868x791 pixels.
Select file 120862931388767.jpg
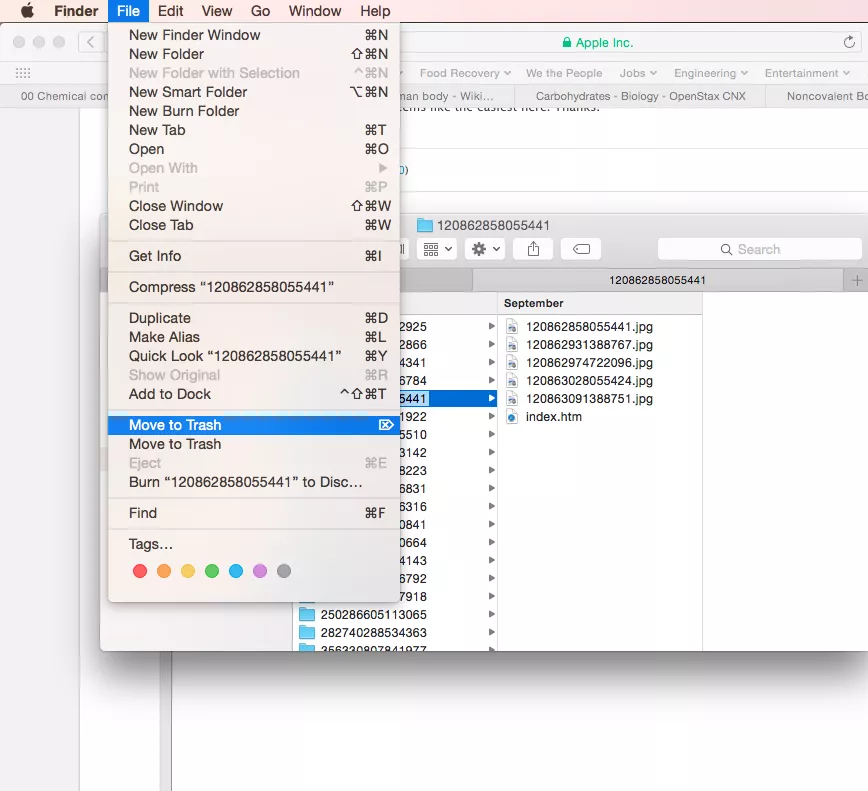click(x=588, y=345)
